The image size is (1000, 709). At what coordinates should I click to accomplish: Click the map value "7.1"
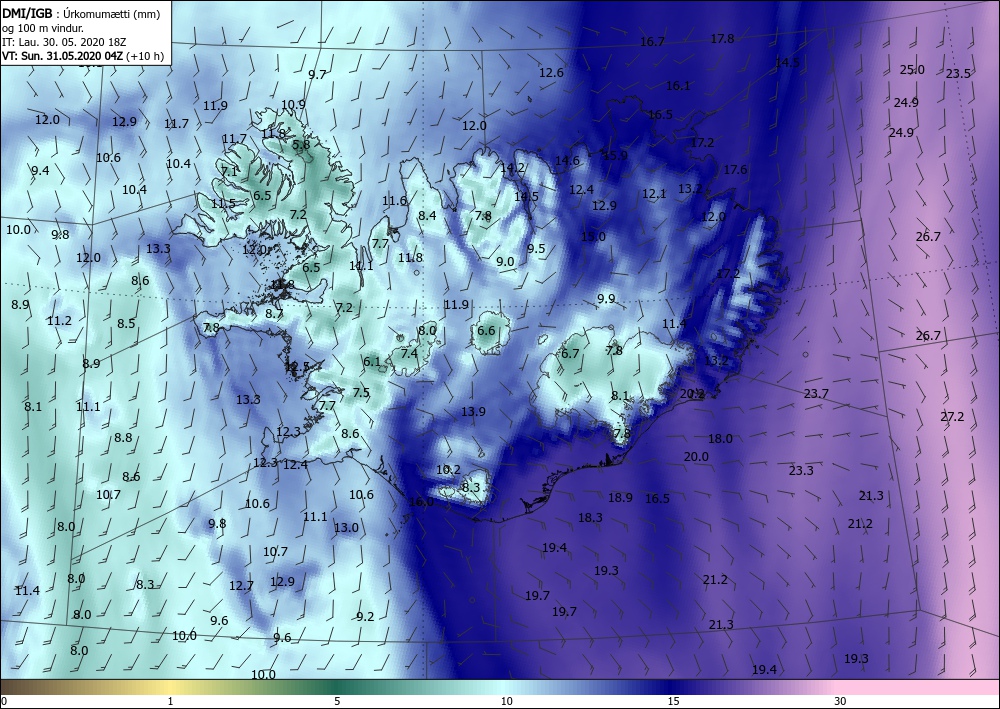[229, 171]
